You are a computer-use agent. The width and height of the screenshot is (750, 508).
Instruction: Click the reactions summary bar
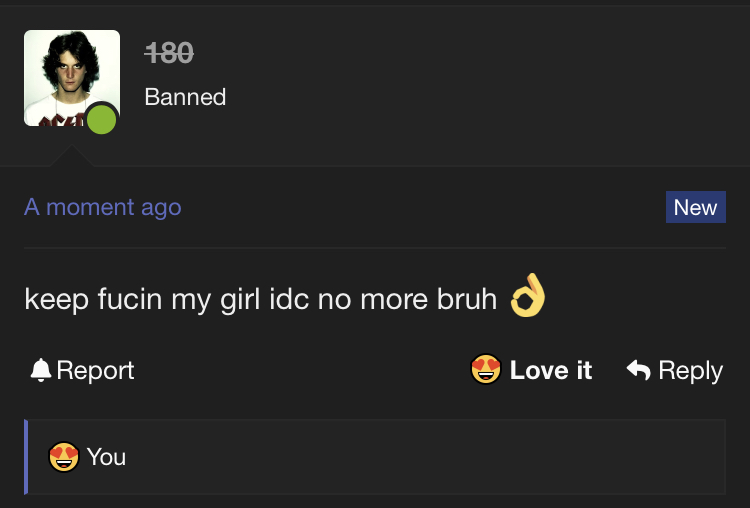coord(375,457)
